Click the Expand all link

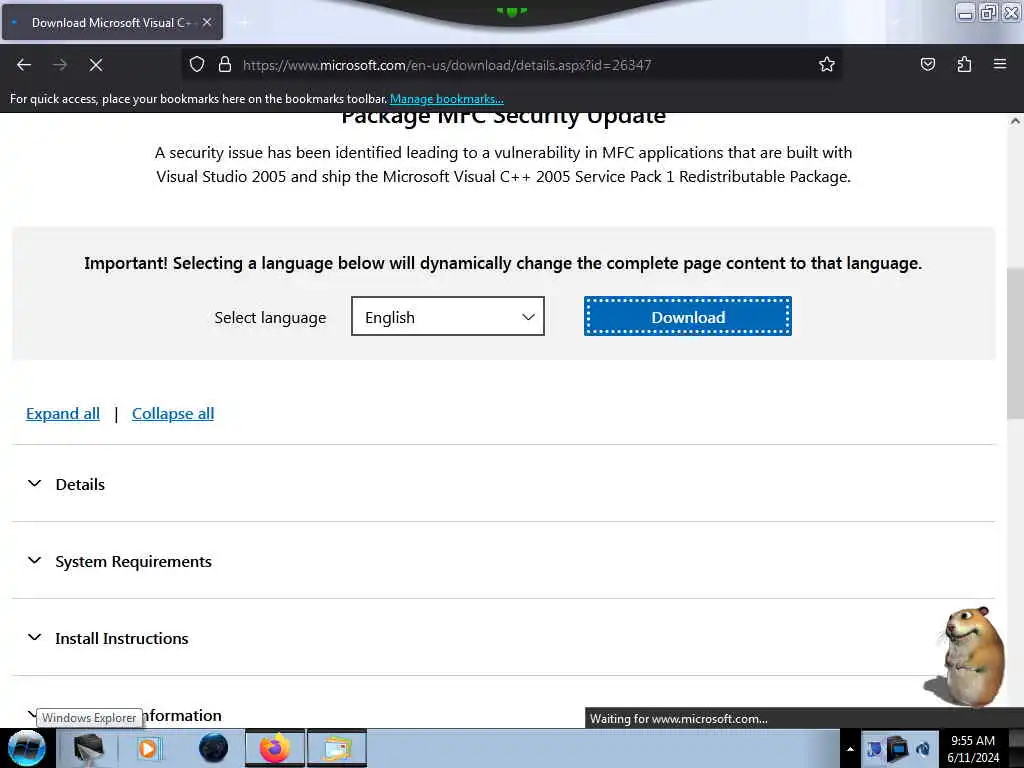pyautogui.click(x=63, y=413)
